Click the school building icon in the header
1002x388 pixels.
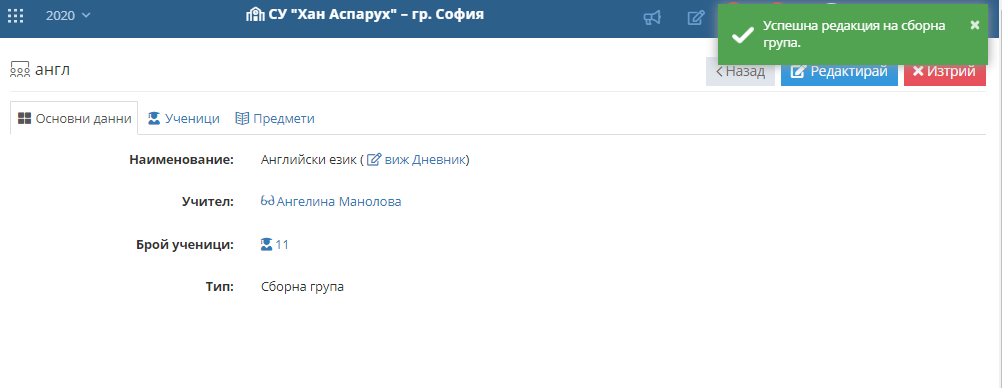point(252,15)
